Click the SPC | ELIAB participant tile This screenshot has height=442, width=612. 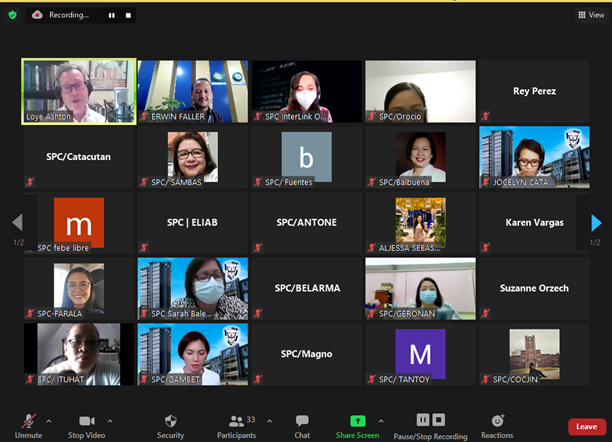(193, 223)
